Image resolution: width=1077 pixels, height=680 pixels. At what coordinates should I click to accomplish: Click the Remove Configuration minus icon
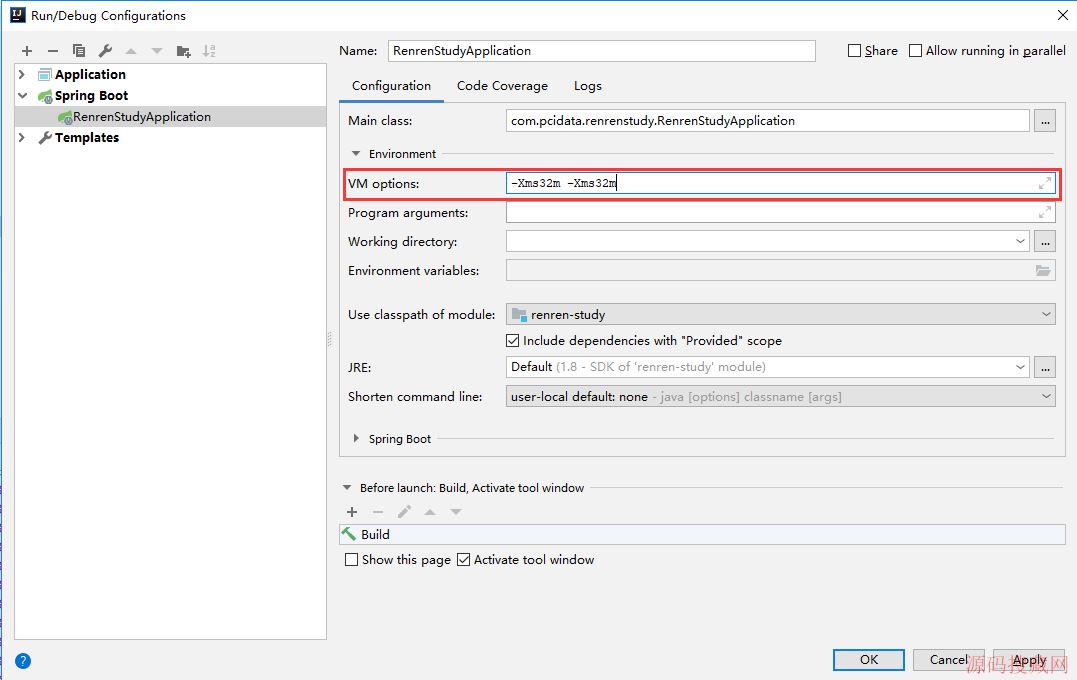pyautogui.click(x=53, y=51)
